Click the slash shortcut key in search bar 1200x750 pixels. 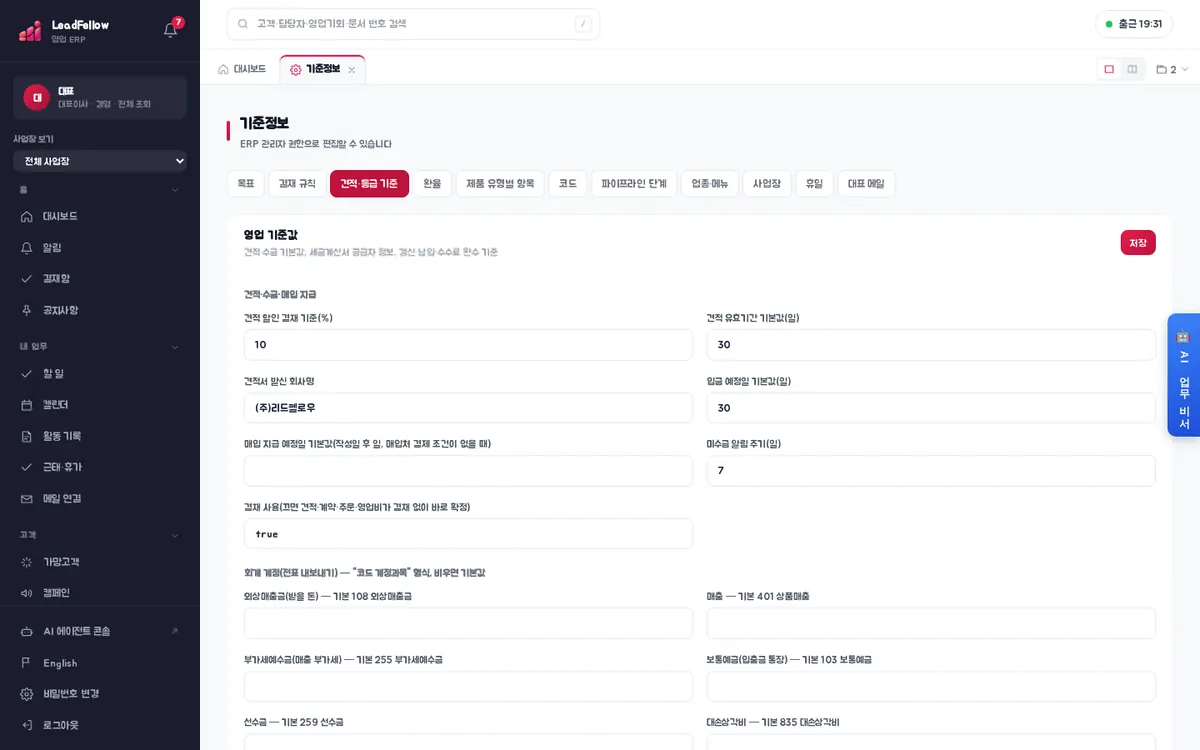[583, 24]
